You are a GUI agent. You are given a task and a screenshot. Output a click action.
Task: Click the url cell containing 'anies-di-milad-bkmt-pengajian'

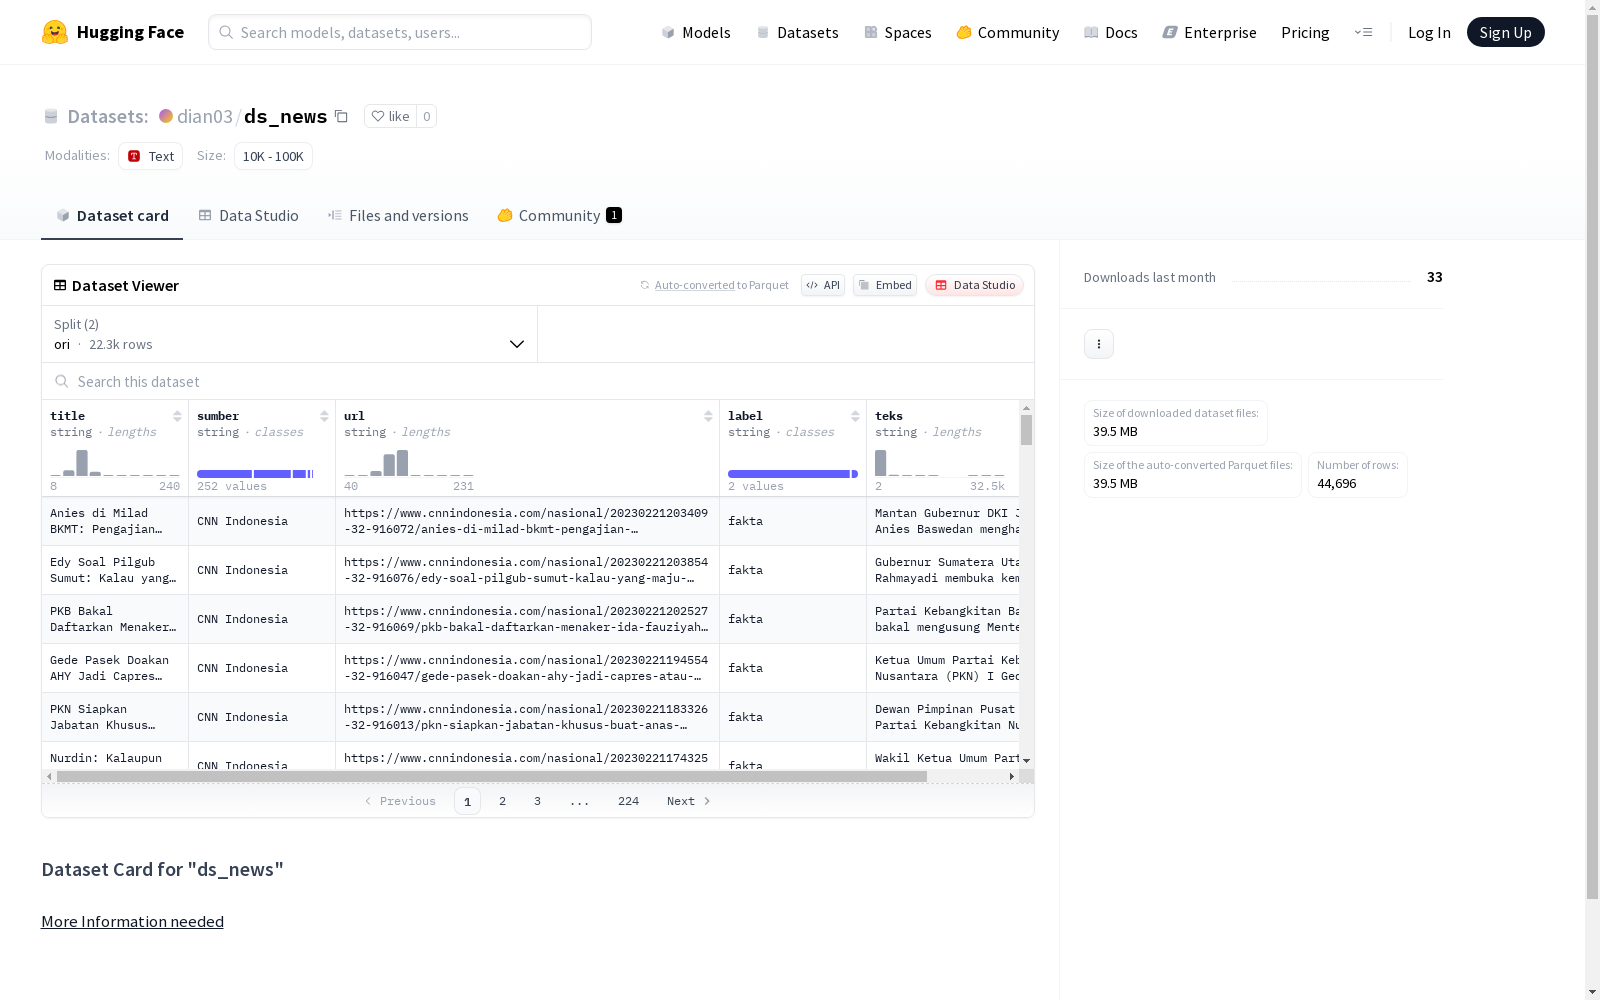coord(527,521)
